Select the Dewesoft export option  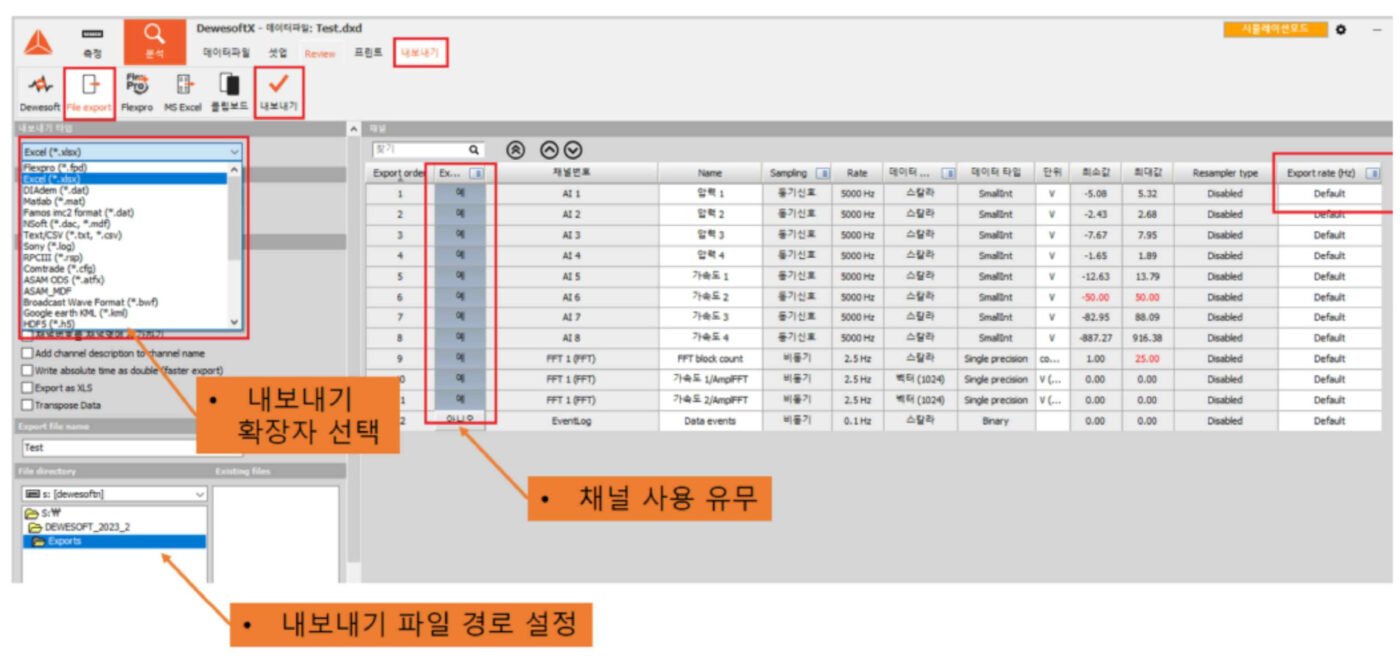coord(40,93)
